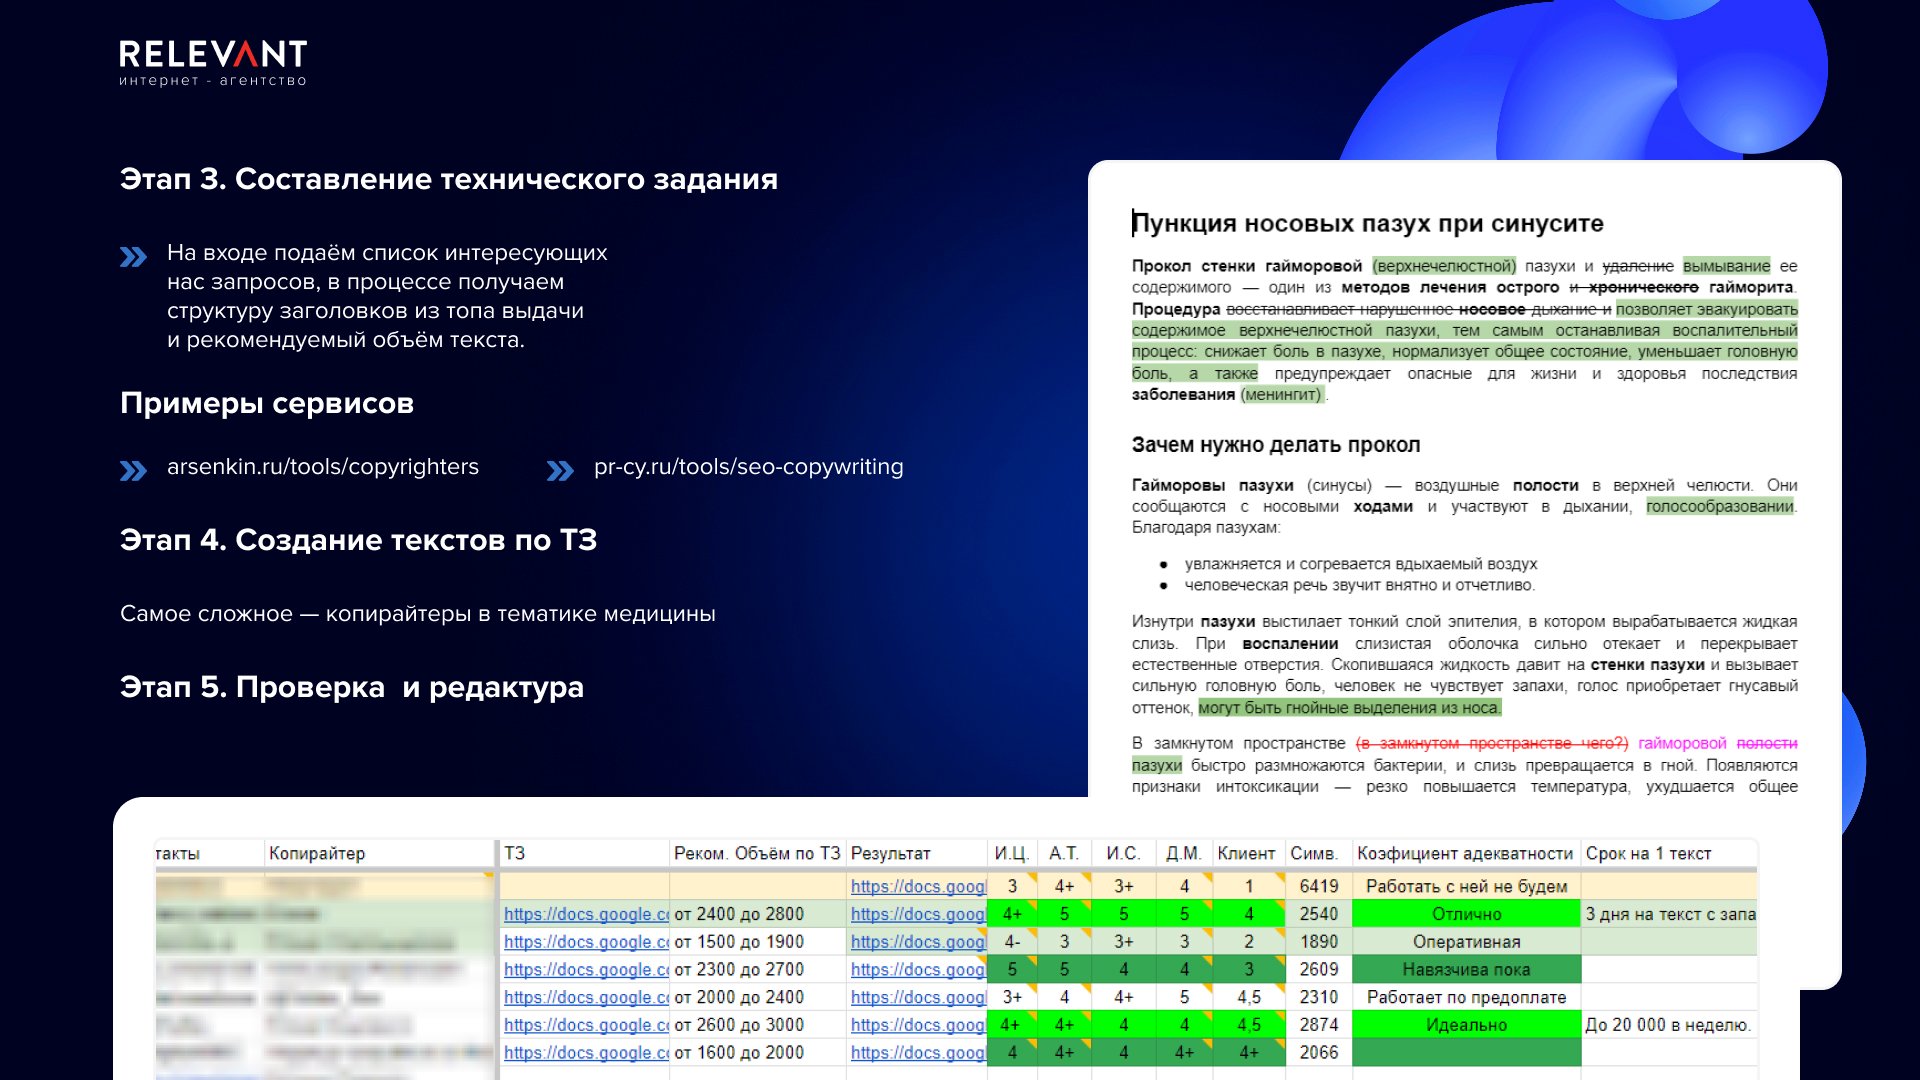This screenshot has width=1920, height=1080.
Task: Click the 'Зачем нужно делать прокол' subheading
Action: (x=1275, y=445)
